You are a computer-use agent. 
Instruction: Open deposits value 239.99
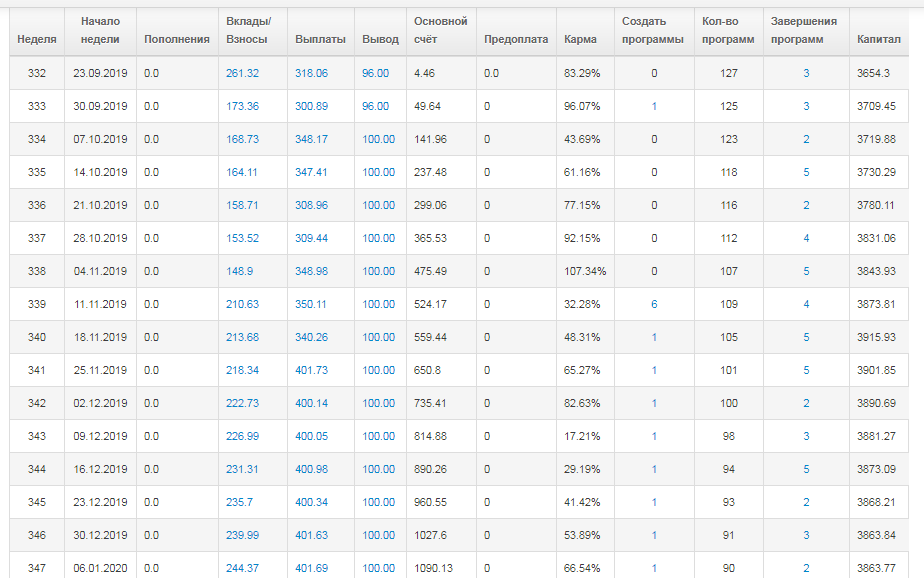(x=242, y=535)
